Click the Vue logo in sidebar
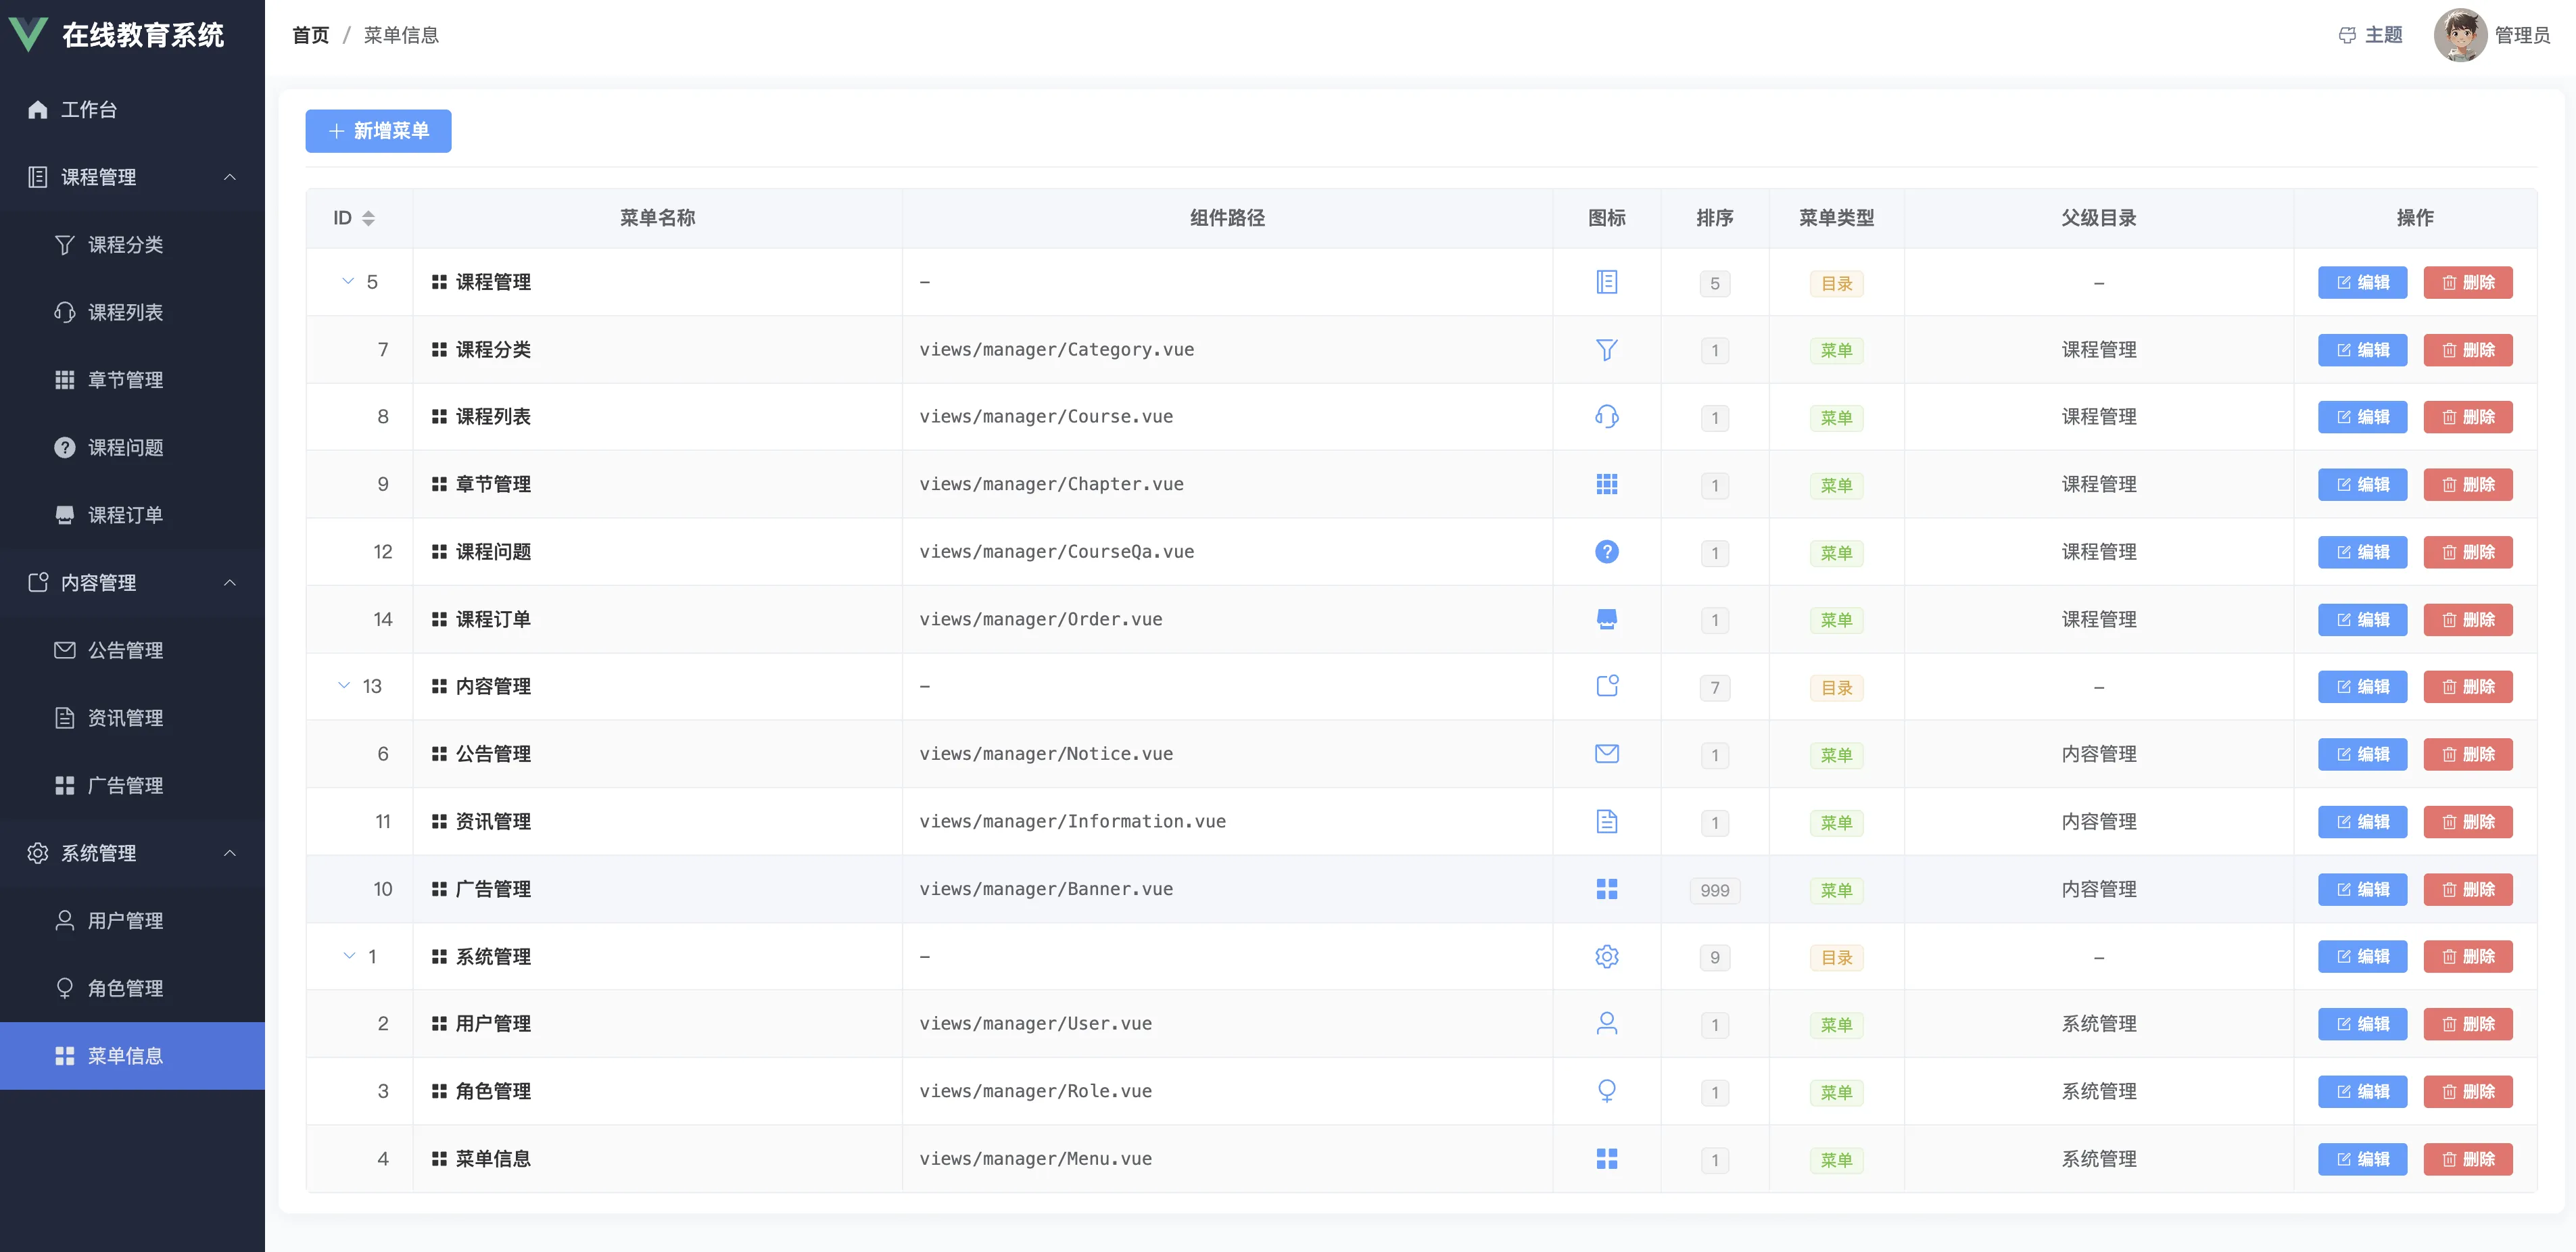This screenshot has height=1252, width=2576. tap(28, 34)
